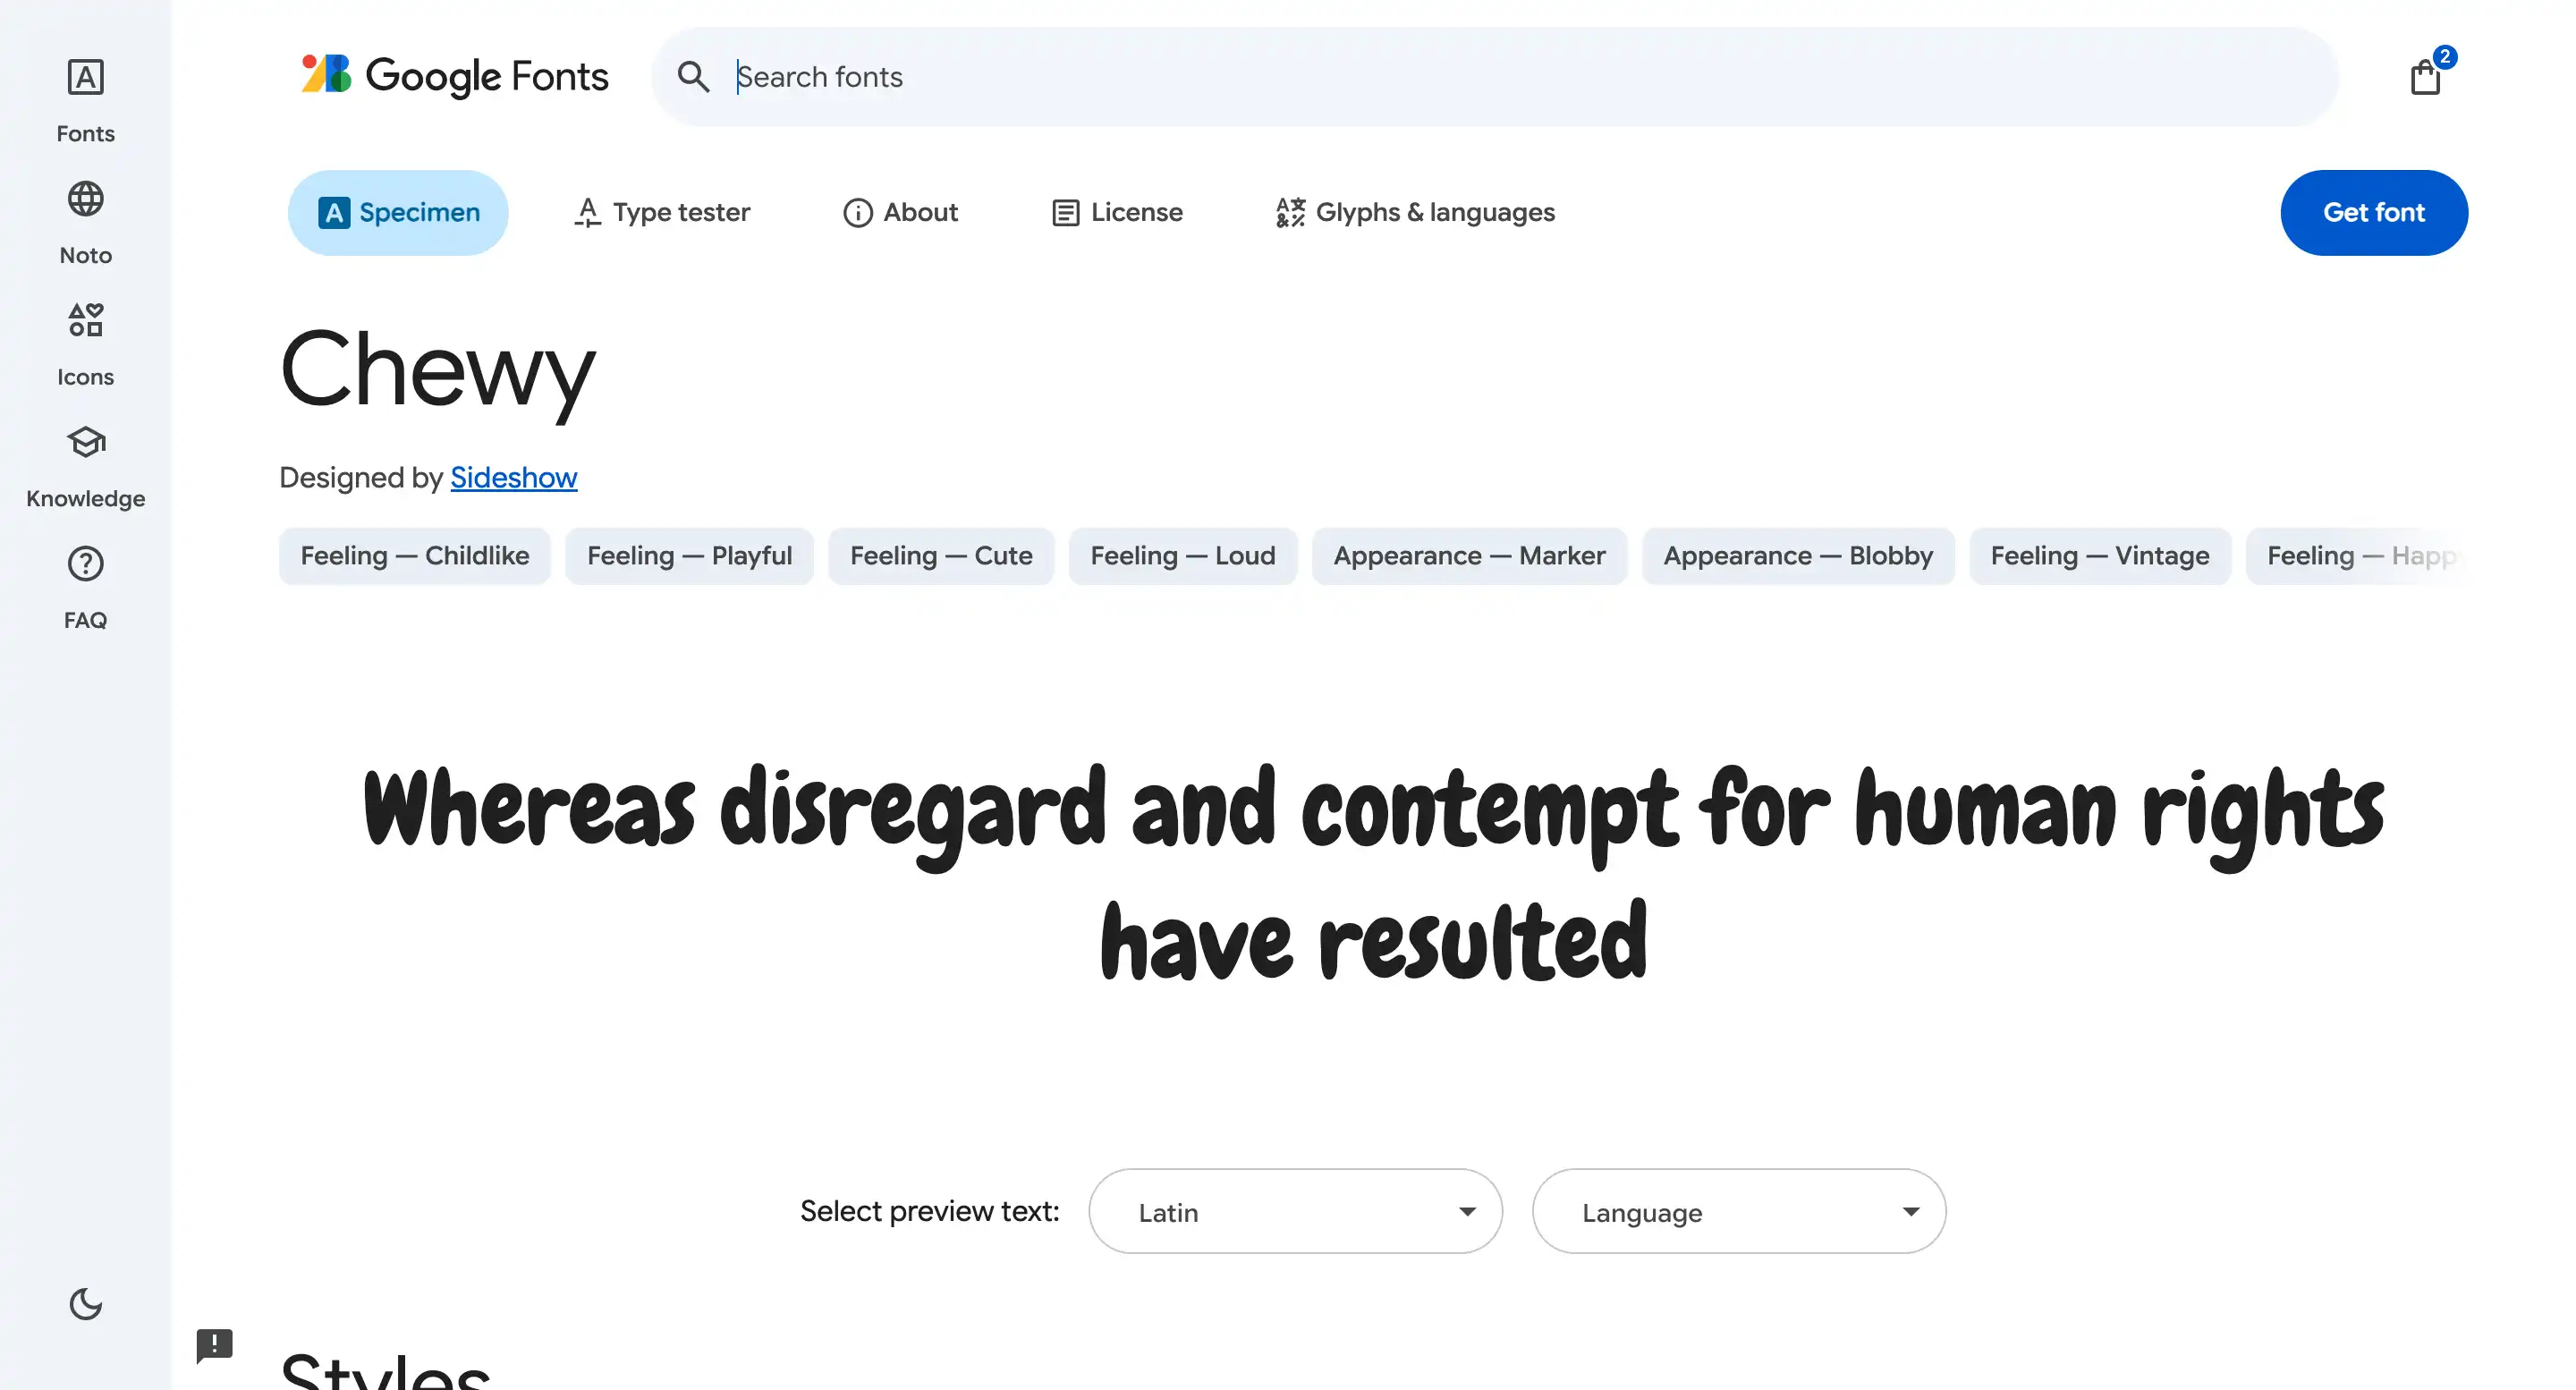The width and height of the screenshot is (2576, 1390).
Task: Expand the About section
Action: pos(899,212)
